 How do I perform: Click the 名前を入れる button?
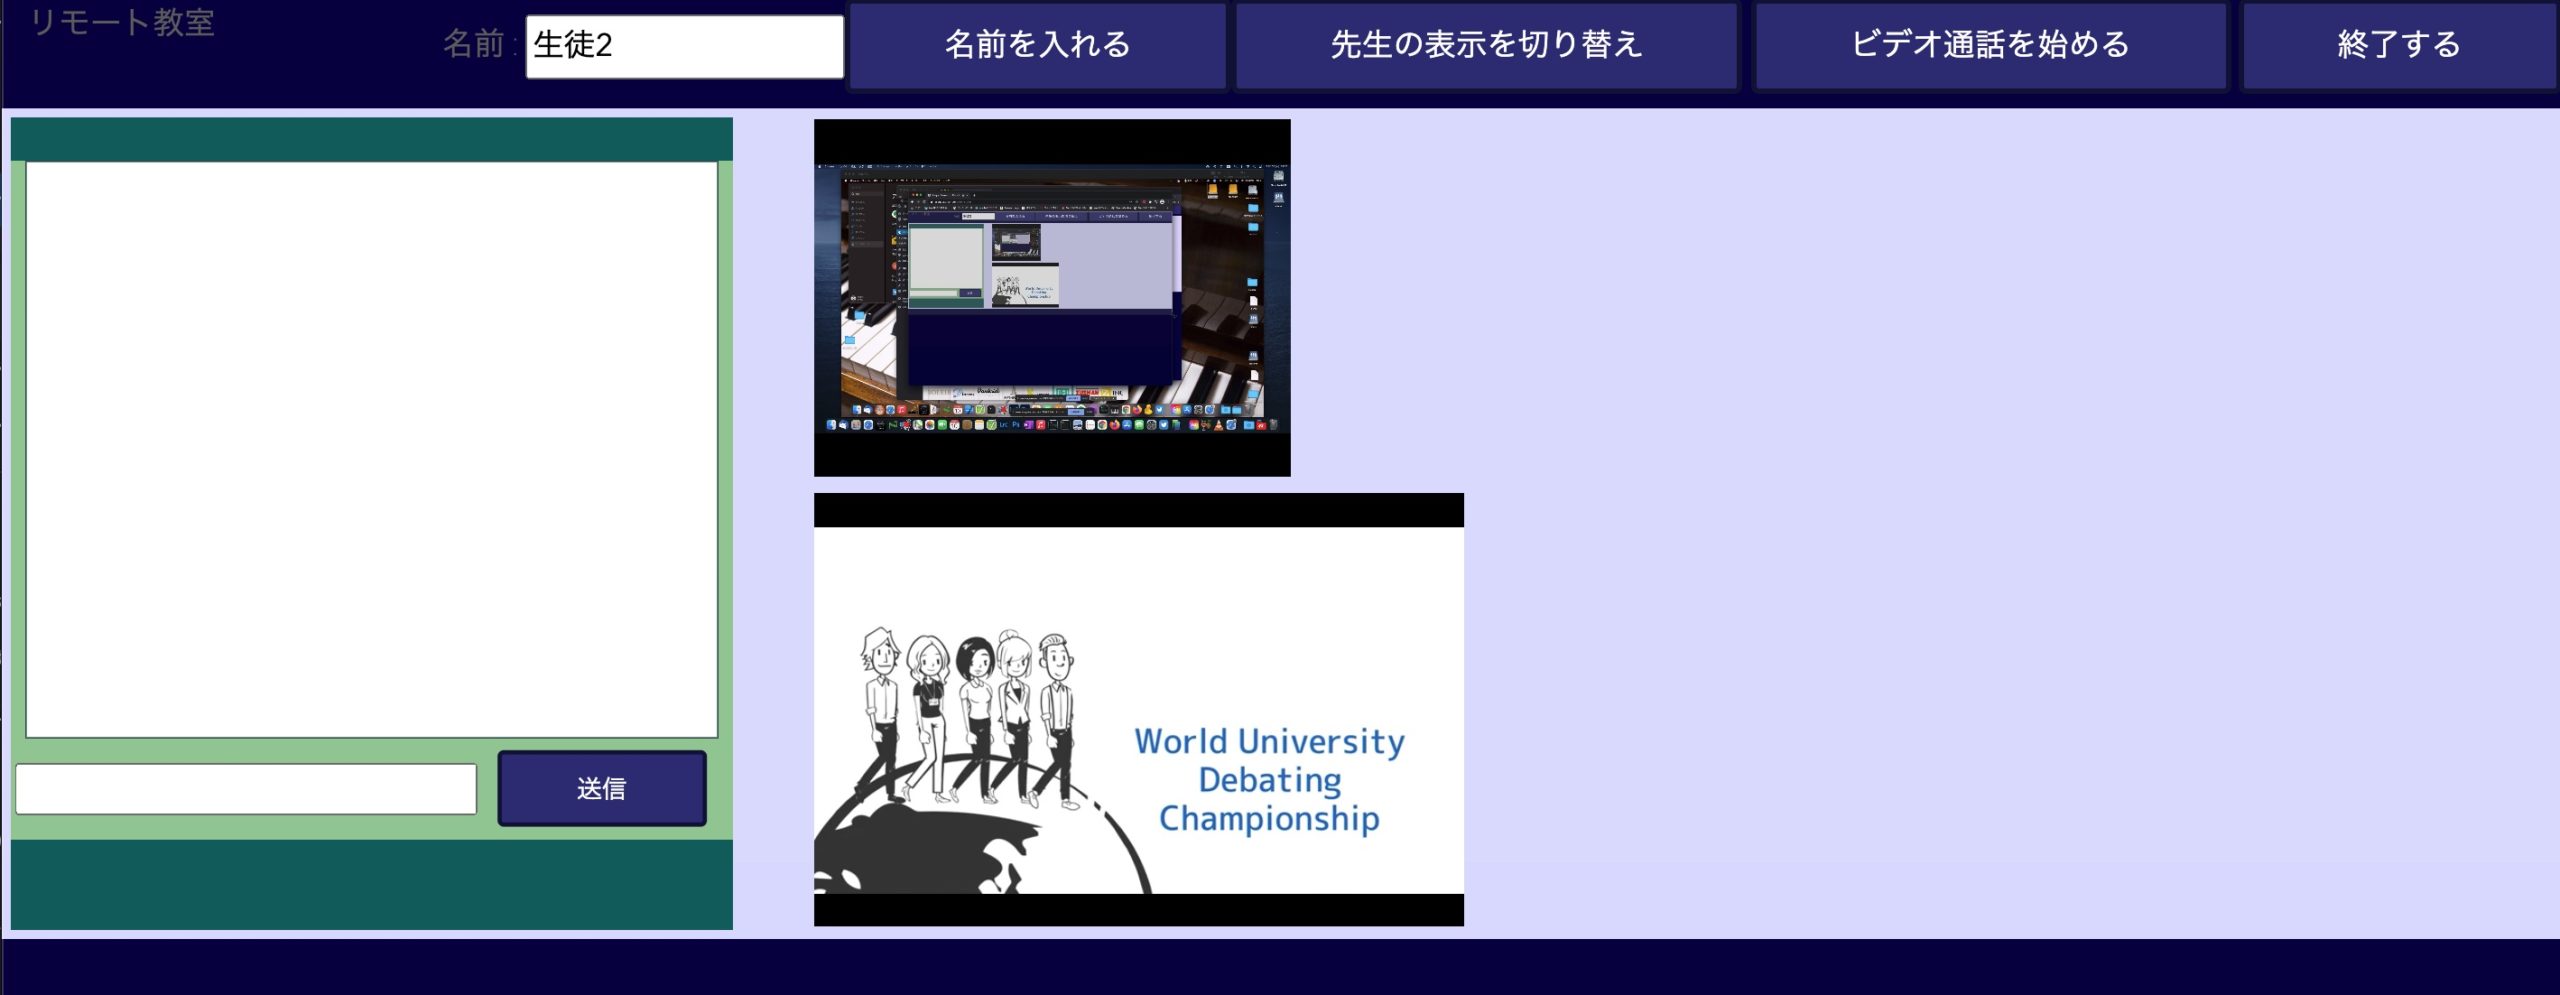point(1037,46)
